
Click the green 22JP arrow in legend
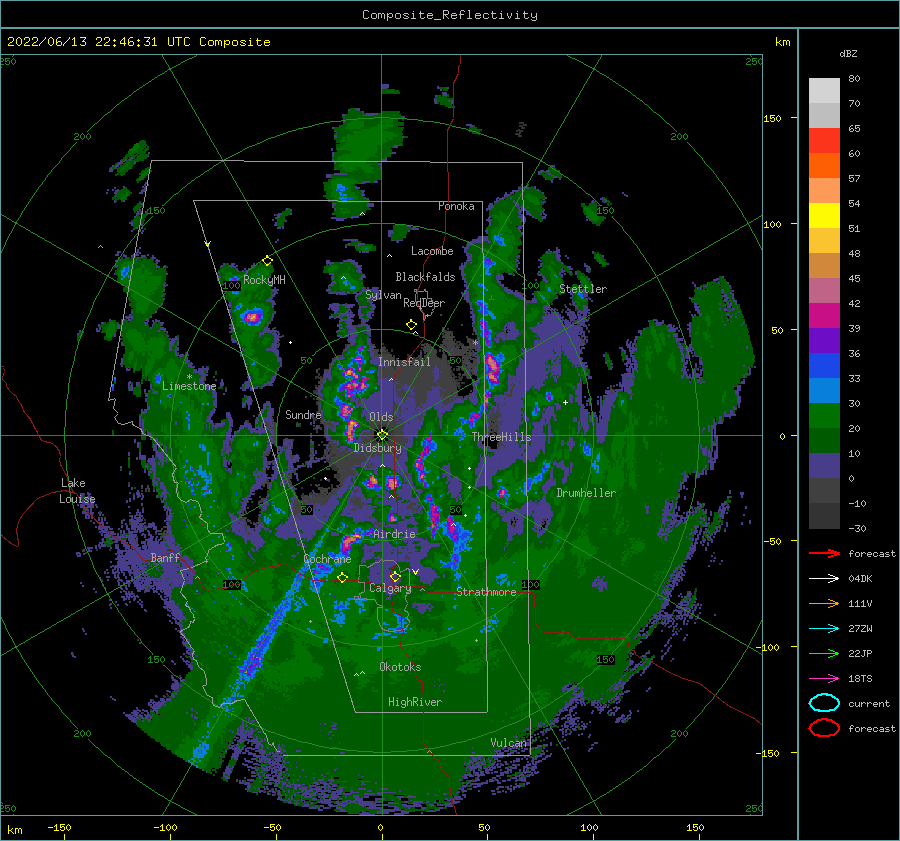pos(824,653)
